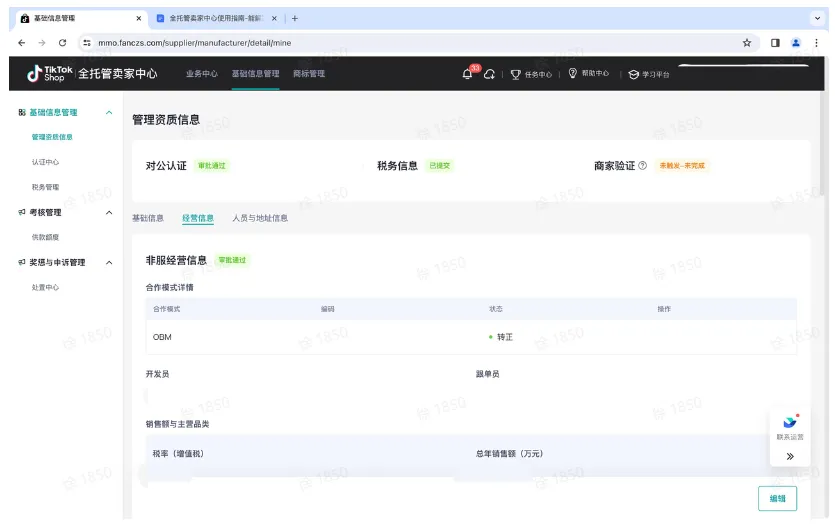Open 认证中心 in sidebar

[x=45, y=162]
